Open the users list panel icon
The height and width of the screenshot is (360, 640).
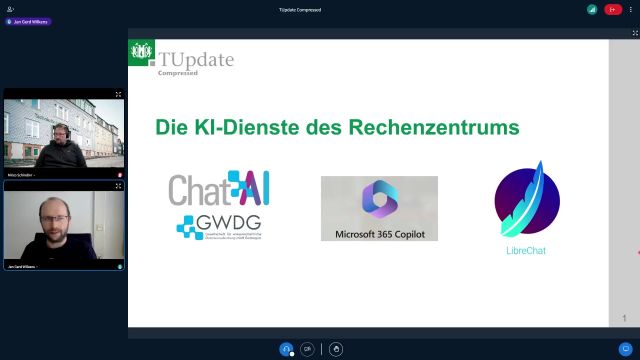point(10,9)
